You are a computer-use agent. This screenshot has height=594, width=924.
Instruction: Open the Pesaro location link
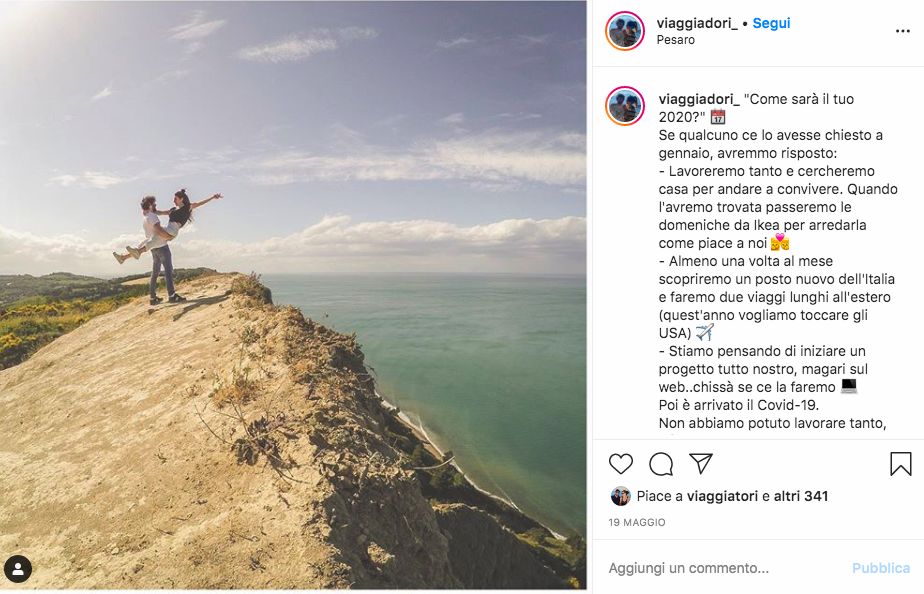[676, 40]
